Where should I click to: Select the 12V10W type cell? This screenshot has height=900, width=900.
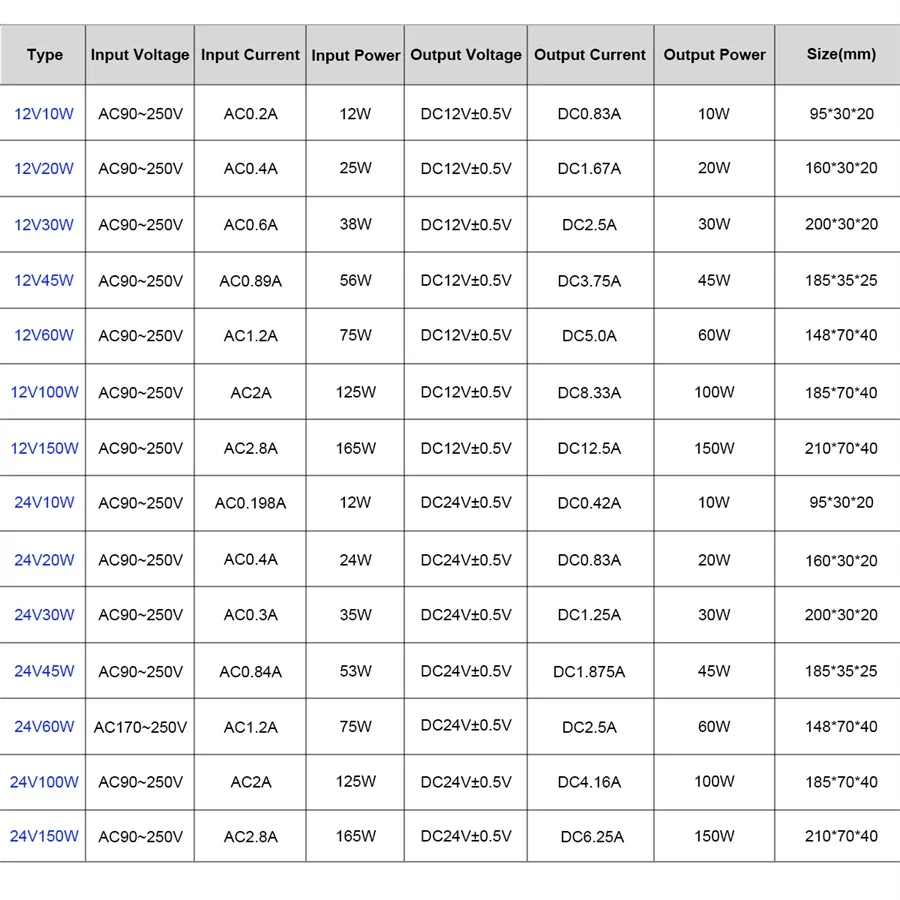coord(44,114)
